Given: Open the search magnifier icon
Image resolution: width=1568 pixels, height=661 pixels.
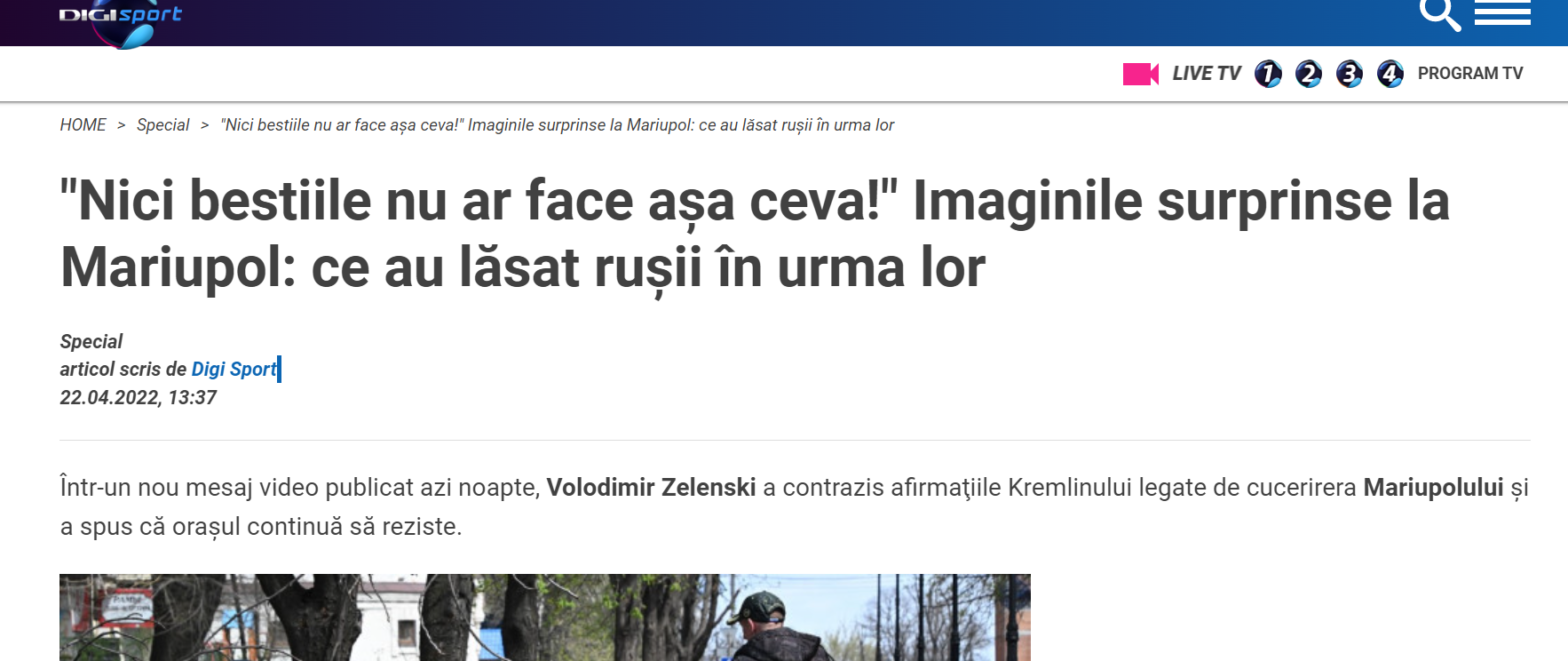Looking at the screenshot, I should coord(1440,14).
